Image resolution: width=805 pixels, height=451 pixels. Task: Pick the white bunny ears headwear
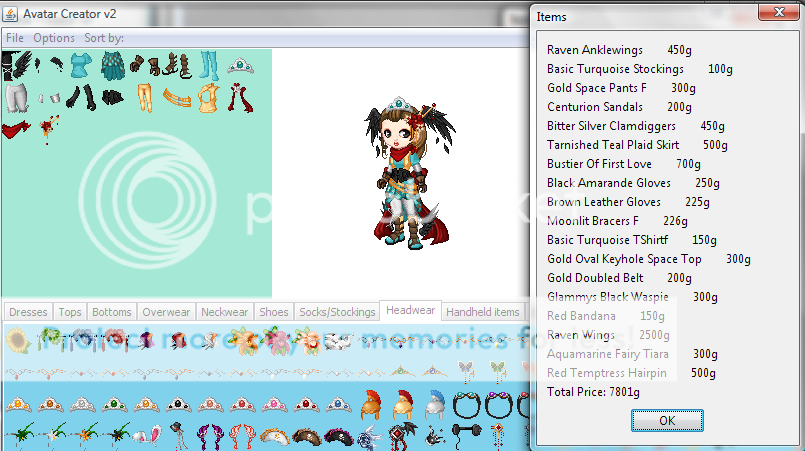(150, 434)
